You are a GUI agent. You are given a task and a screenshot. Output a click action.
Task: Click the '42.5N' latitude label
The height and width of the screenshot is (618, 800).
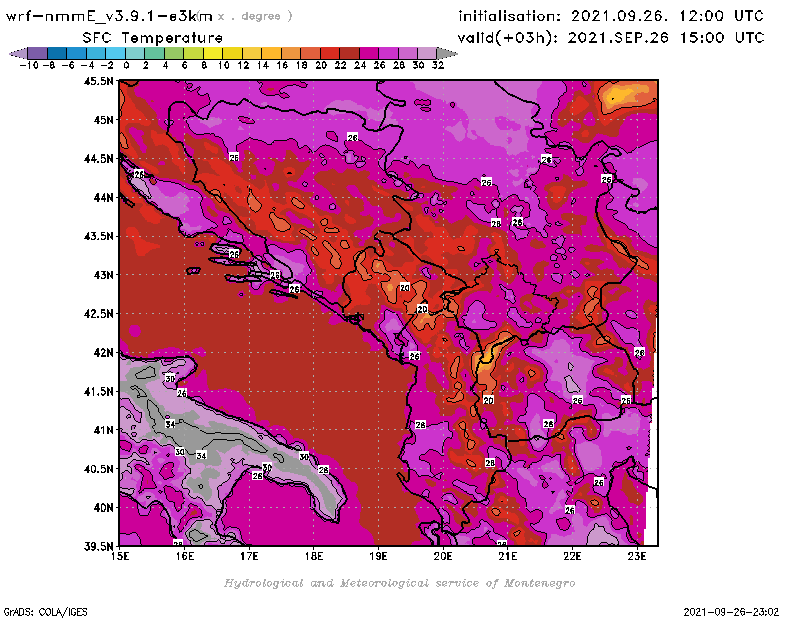(x=99, y=314)
